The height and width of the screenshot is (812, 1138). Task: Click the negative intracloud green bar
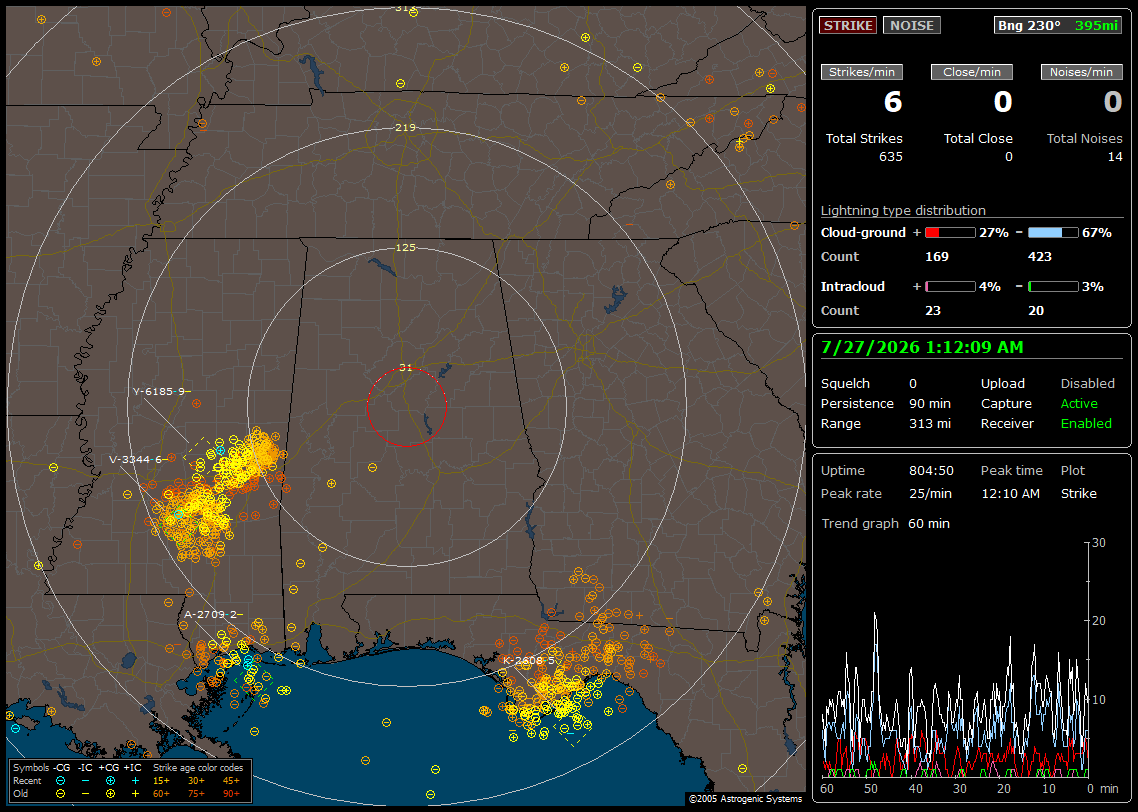(1053, 287)
